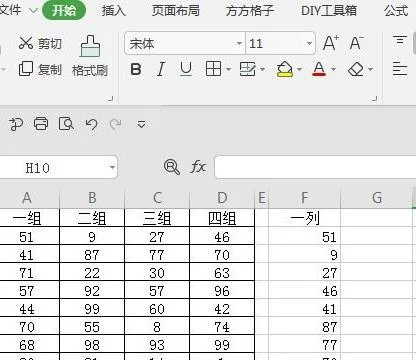Image resolution: width=416 pixels, height=360 pixels.
Task: Toggle underline formatting
Action: click(x=186, y=69)
